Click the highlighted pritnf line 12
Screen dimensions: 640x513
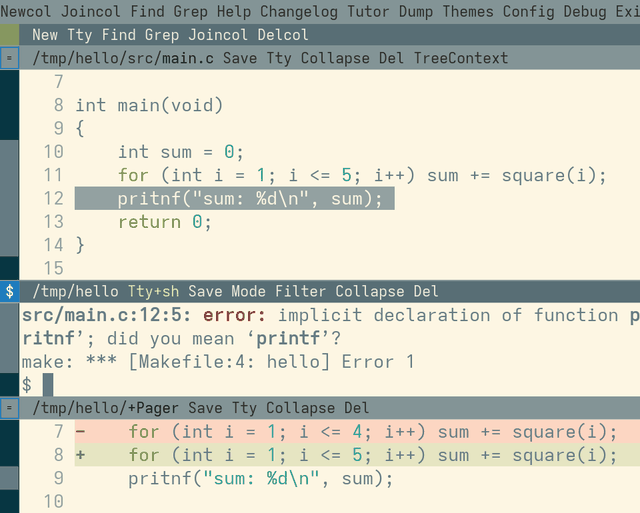234,199
